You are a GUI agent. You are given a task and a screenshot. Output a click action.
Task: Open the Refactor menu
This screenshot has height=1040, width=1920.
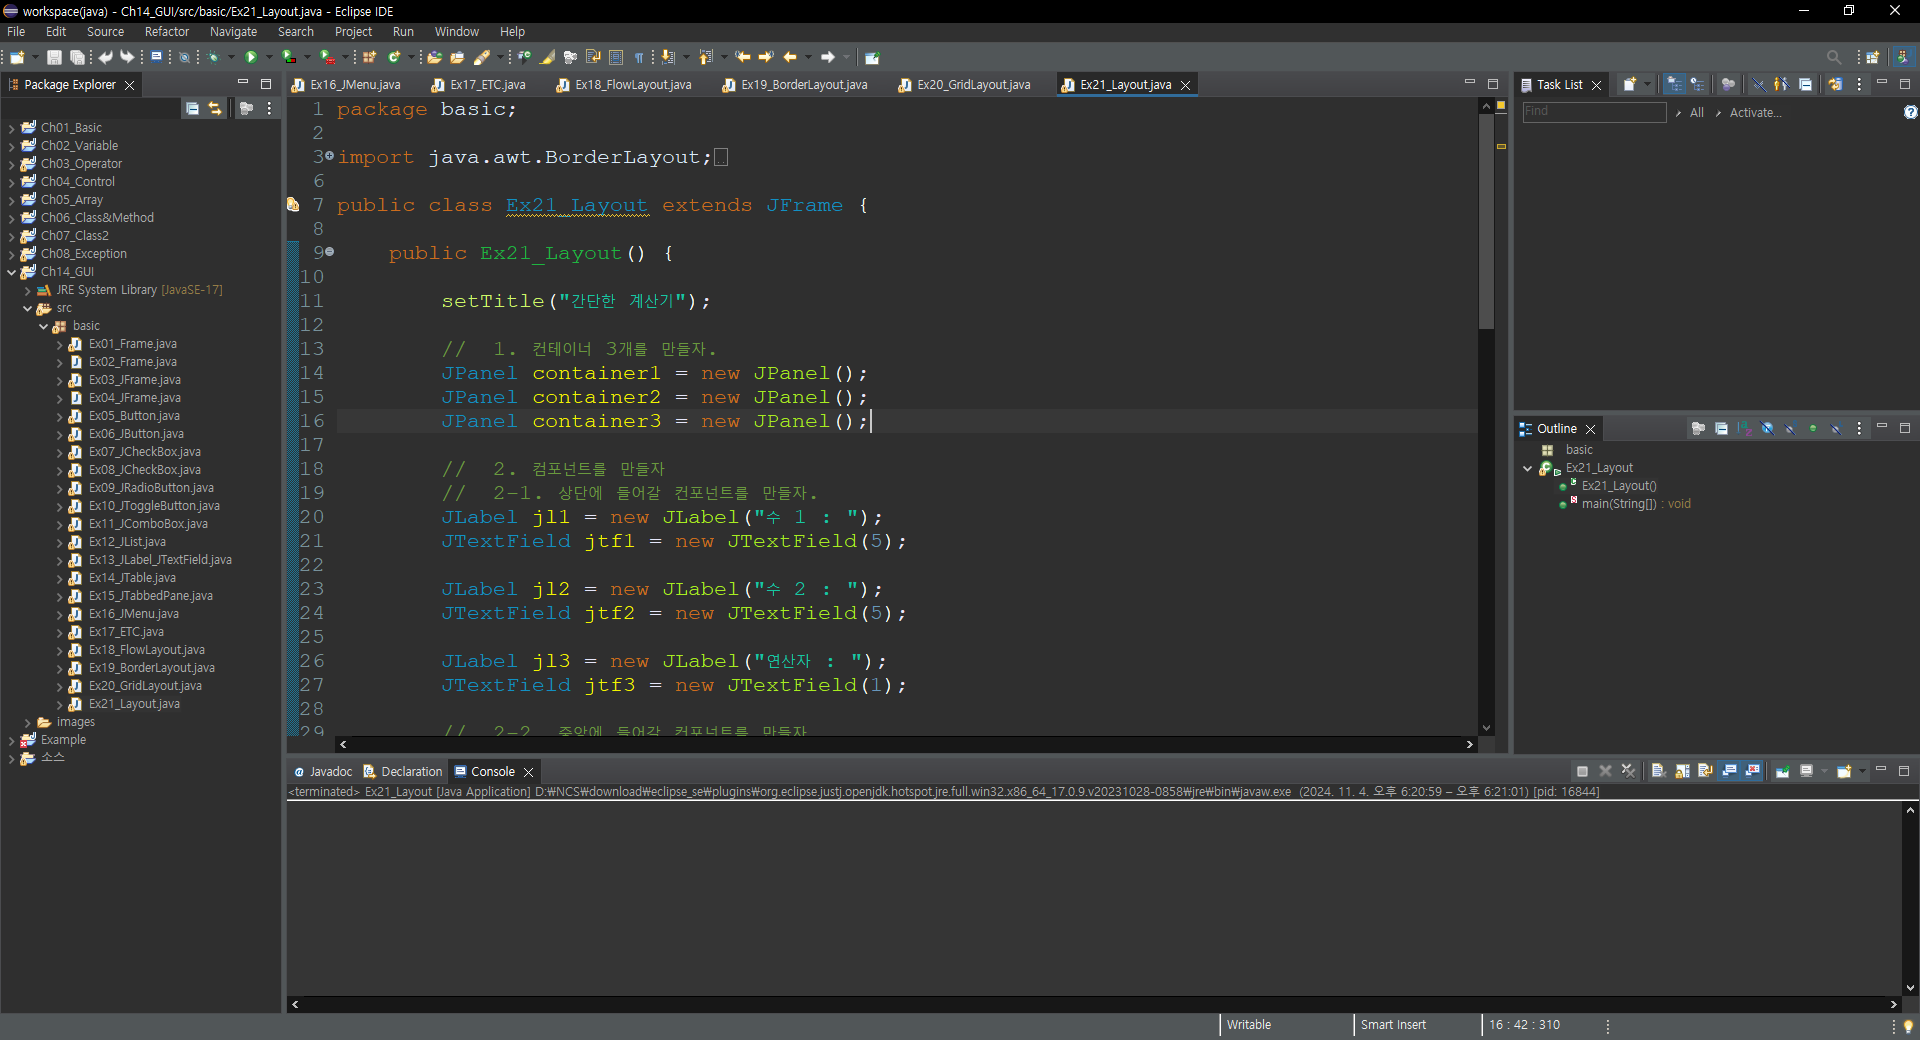point(166,32)
